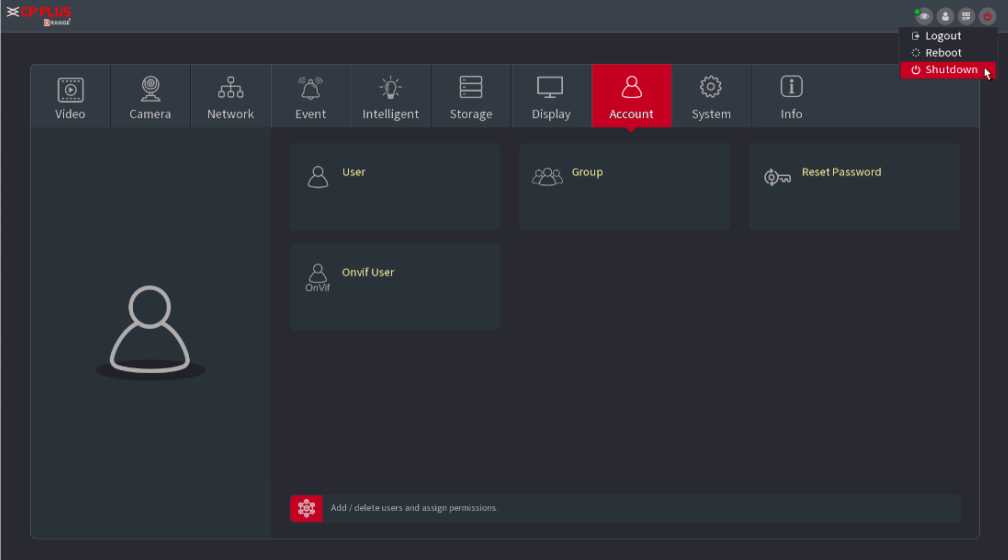Open the Reset Password tile

click(x=854, y=186)
